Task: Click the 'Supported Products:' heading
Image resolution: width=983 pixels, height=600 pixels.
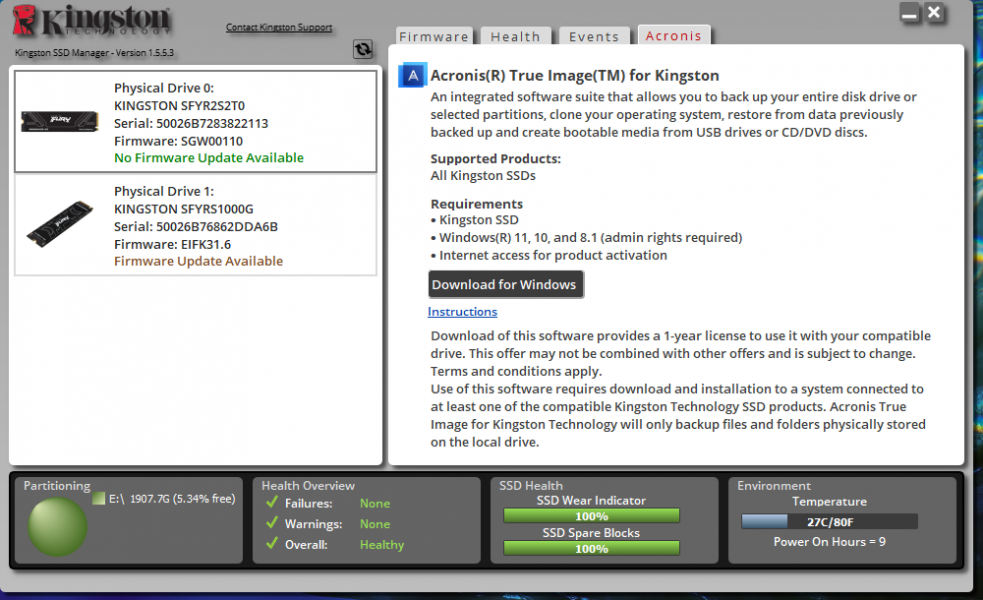Action: (495, 159)
